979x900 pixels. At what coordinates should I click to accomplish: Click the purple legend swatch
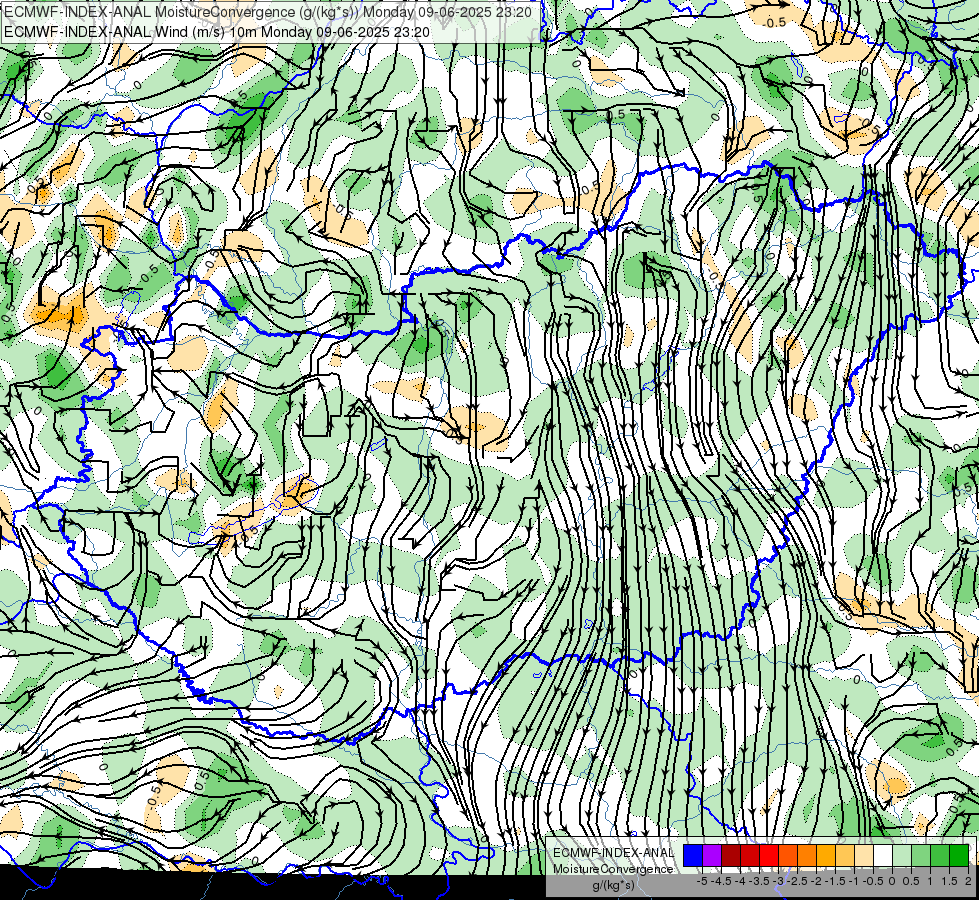[x=712, y=856]
